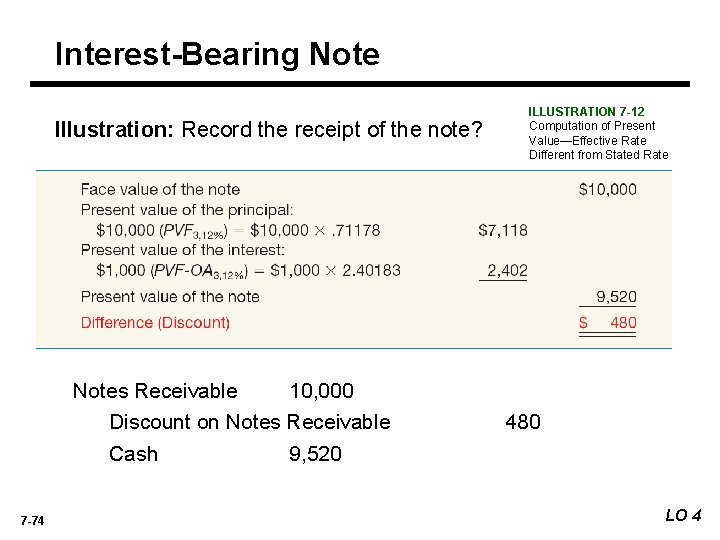Image resolution: width=720 pixels, height=540 pixels.
Task: Click the 'Notes Receivable' journal entry account
Action: [155, 390]
